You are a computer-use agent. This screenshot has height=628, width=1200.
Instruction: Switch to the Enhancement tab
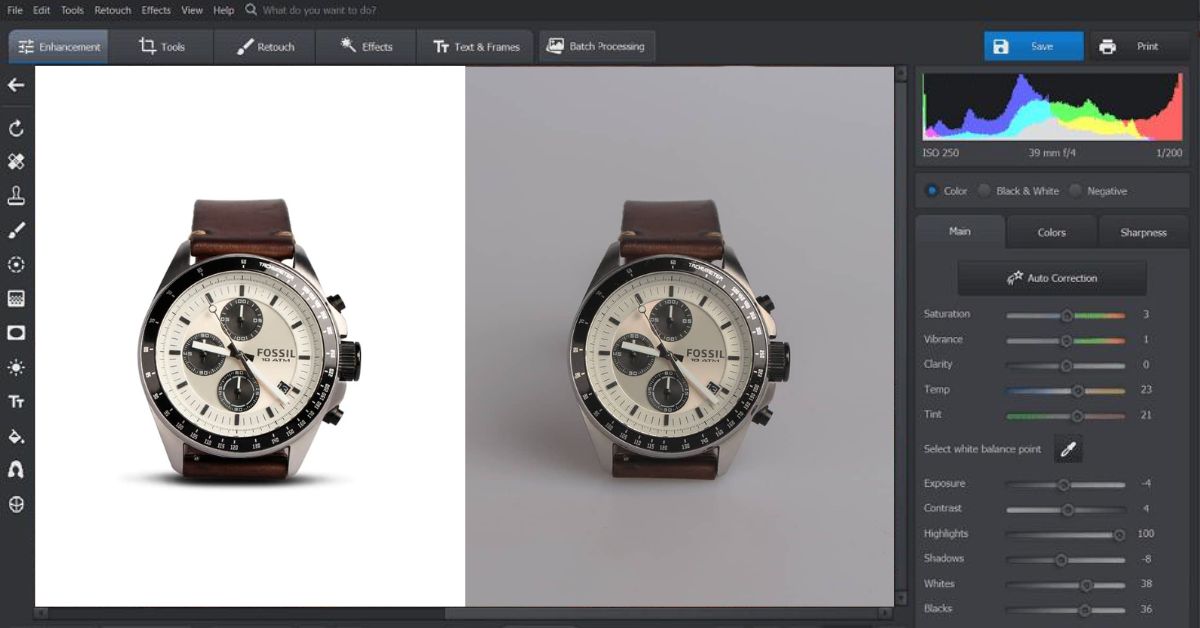tap(59, 46)
